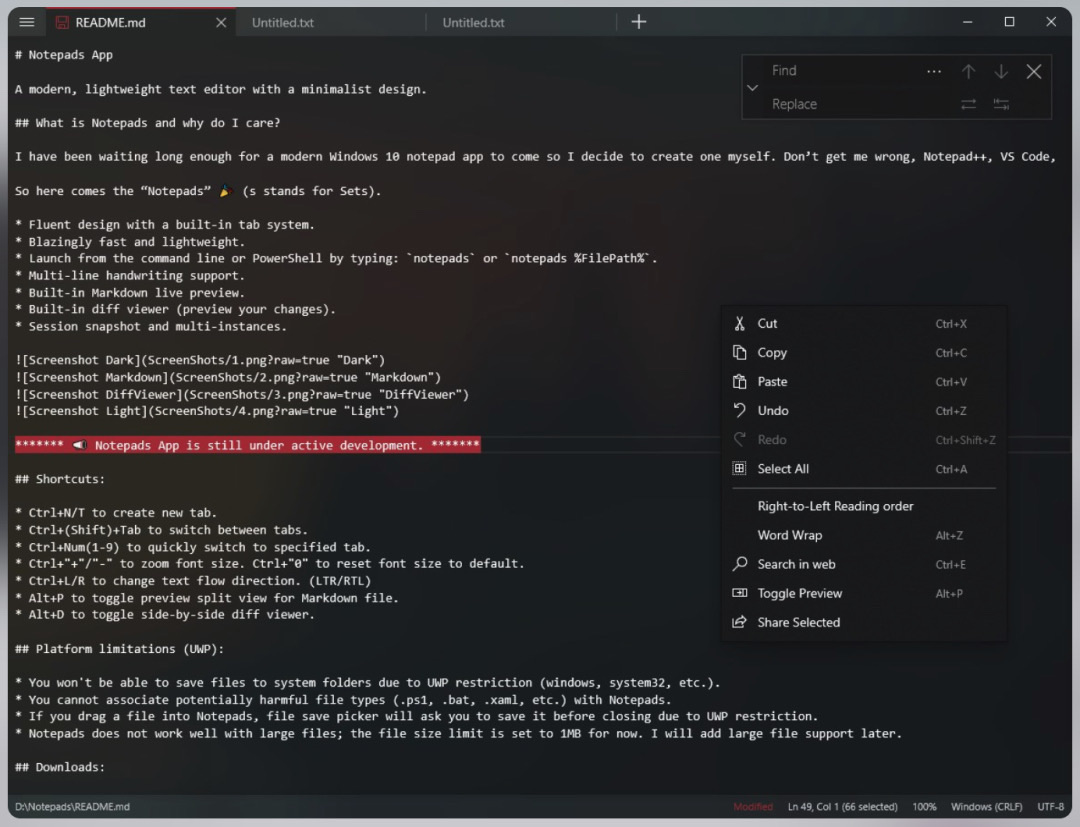Screen dimensions: 1080x827
Task: Add a new tab with plus button
Action: (639, 22)
